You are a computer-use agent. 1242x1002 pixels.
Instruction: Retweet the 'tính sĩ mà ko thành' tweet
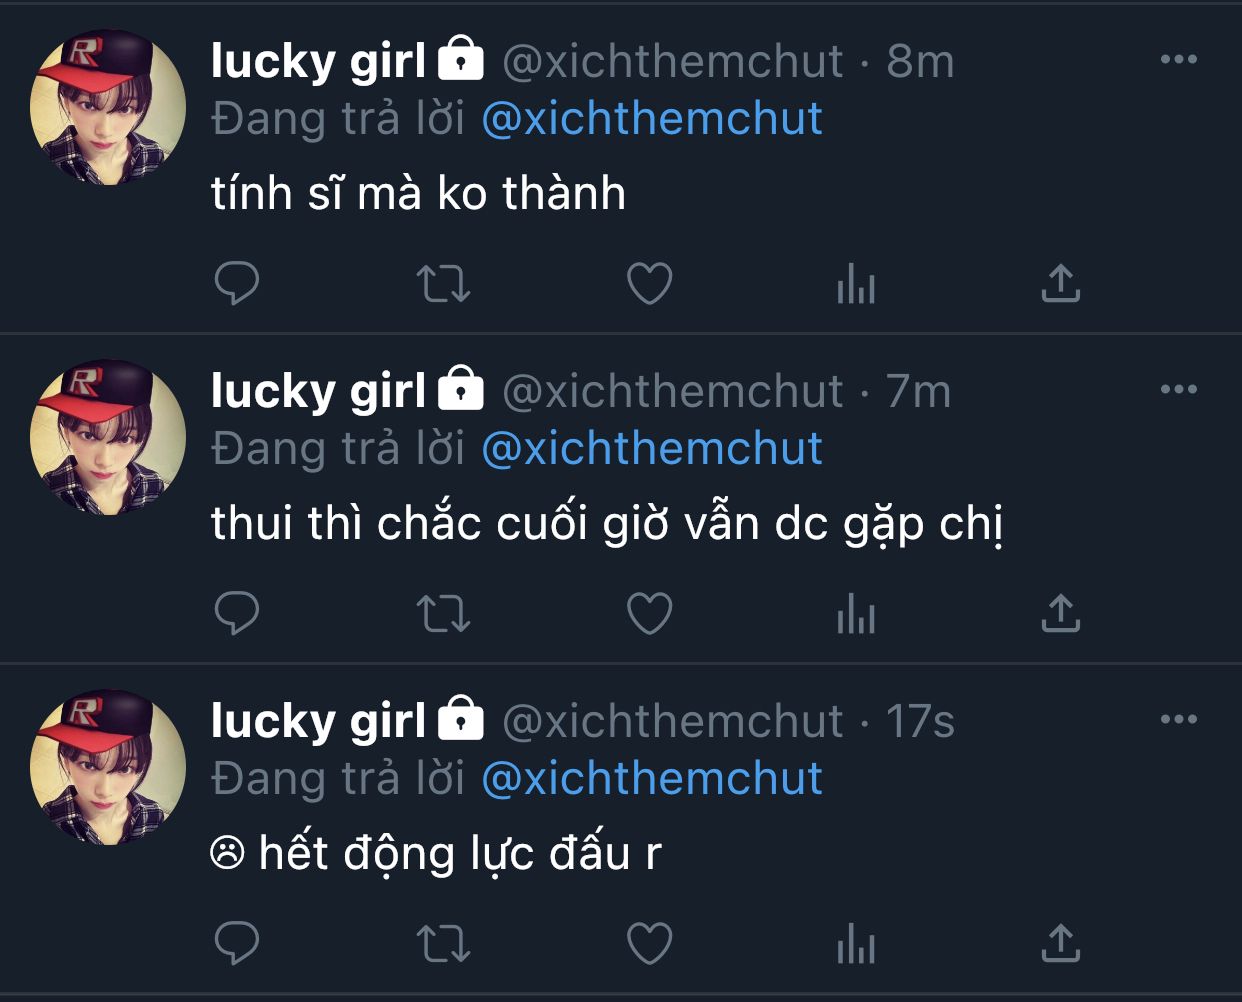[x=443, y=284]
